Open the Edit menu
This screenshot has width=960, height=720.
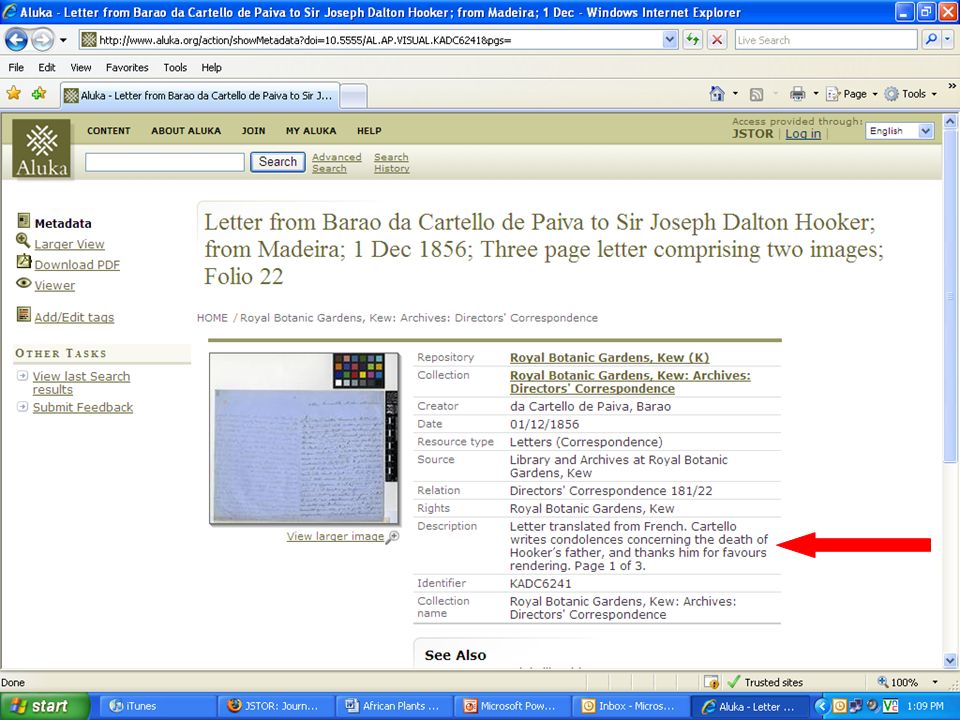tap(47, 67)
